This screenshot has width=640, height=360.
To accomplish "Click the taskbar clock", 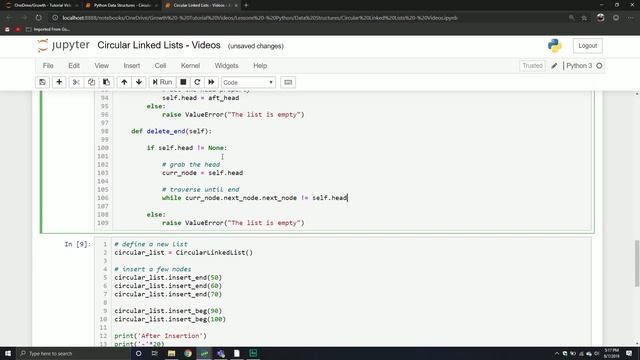I will [x=611, y=353].
